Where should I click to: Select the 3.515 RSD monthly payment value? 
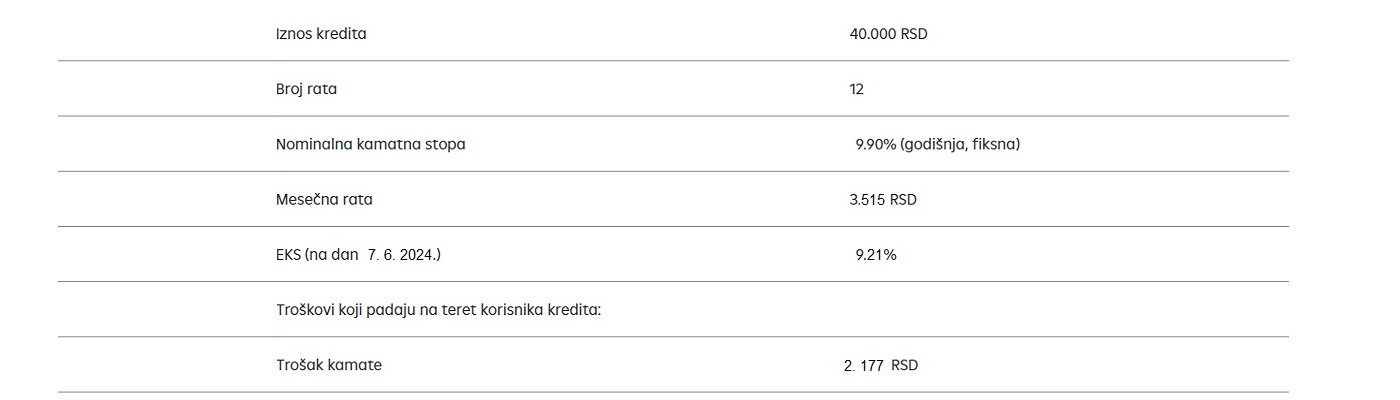pyautogui.click(x=883, y=199)
